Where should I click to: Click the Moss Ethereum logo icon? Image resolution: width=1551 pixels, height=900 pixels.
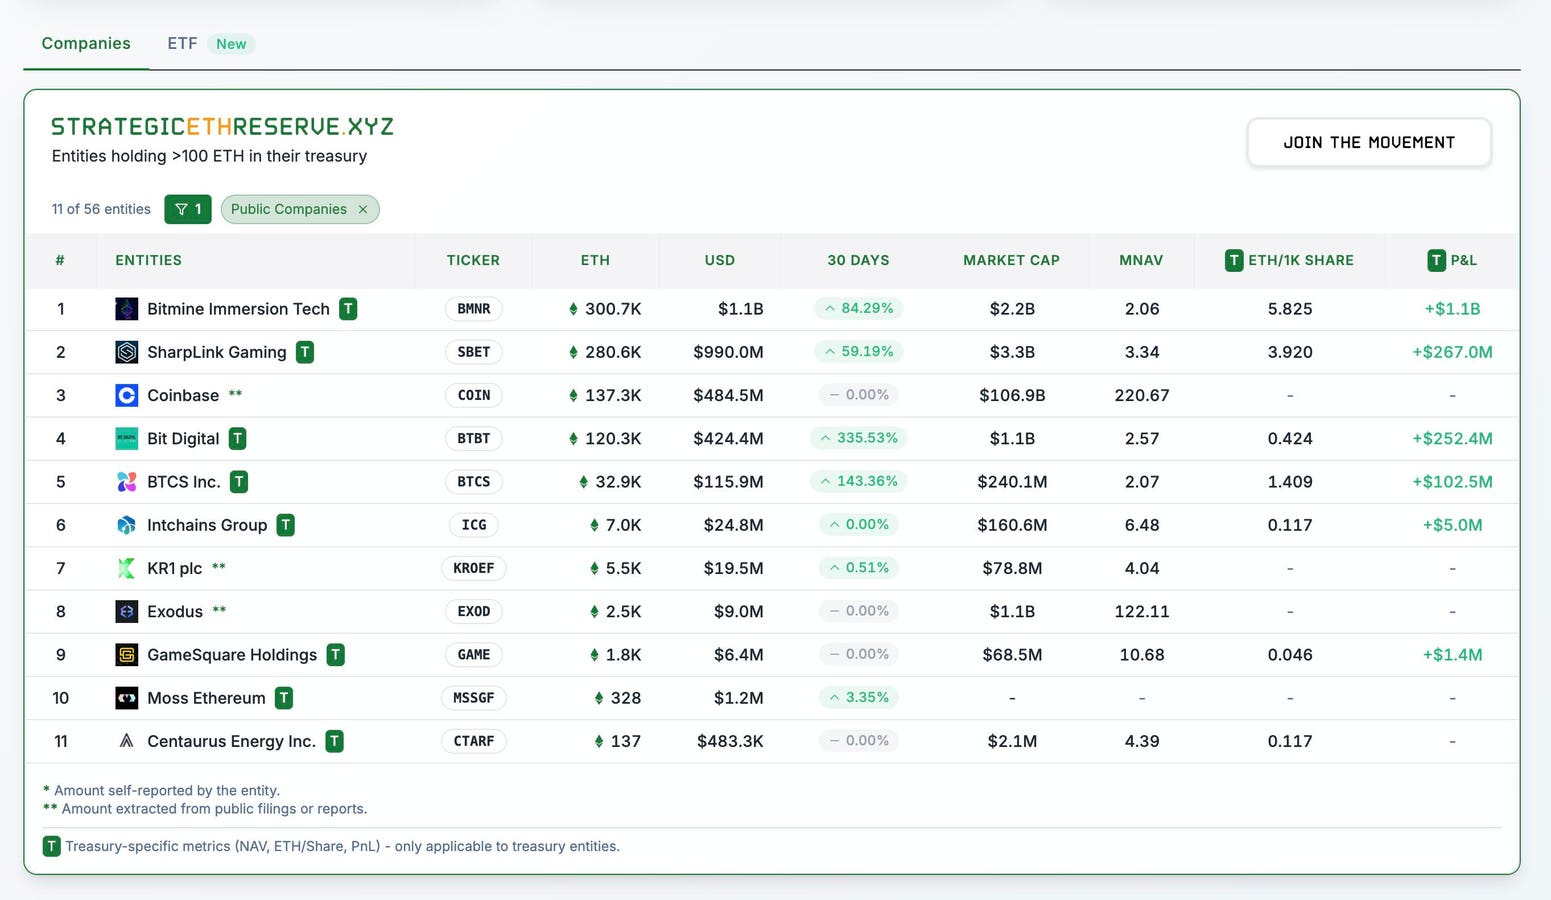pyautogui.click(x=126, y=698)
